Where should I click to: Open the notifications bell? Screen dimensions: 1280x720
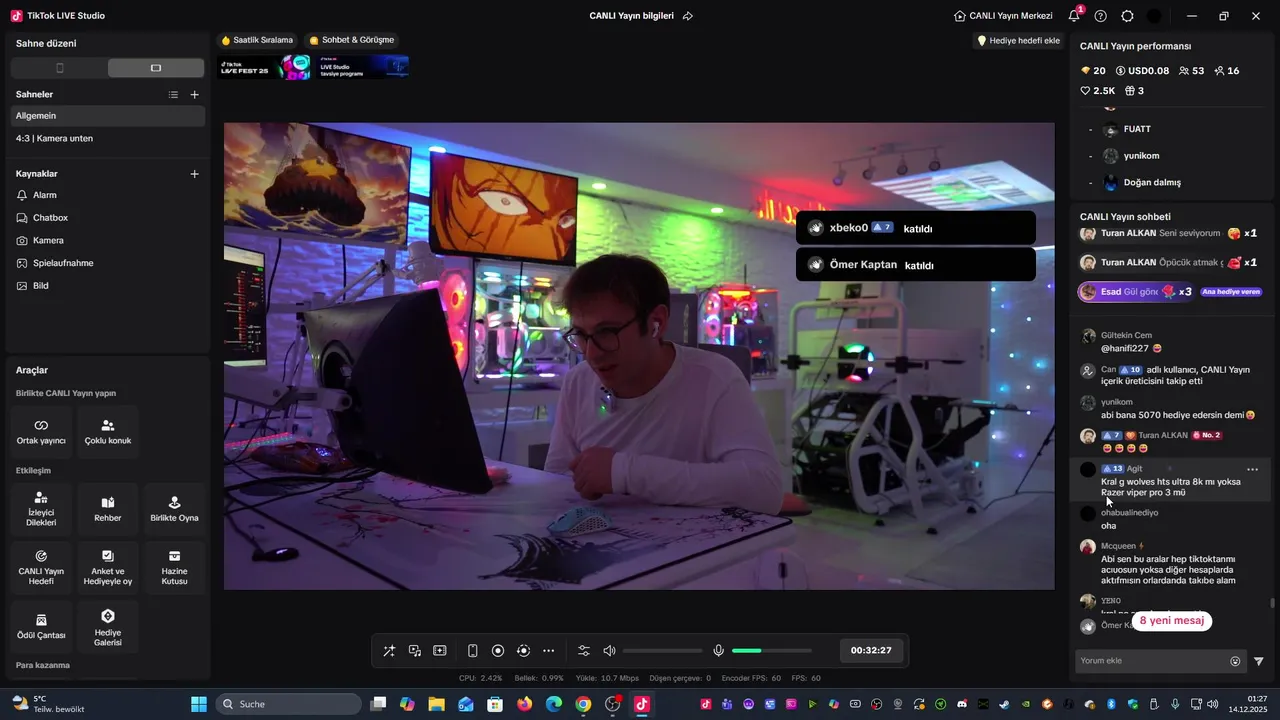(x=1074, y=16)
